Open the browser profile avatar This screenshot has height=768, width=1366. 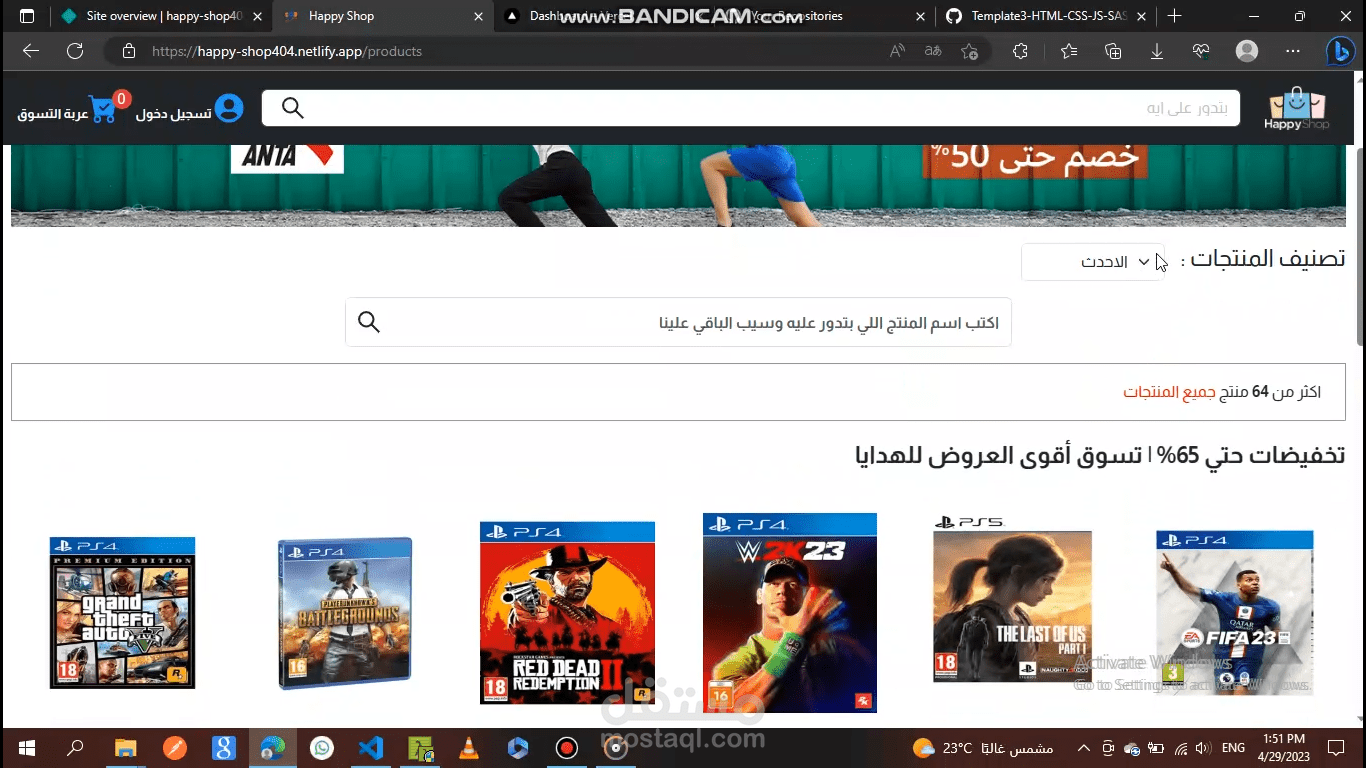click(x=1247, y=51)
